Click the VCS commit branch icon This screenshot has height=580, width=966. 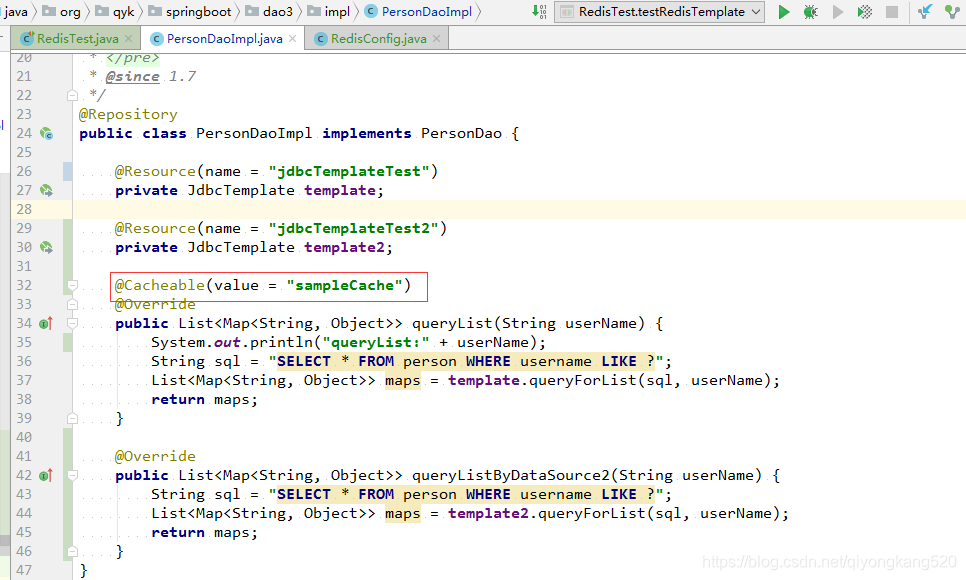pos(952,12)
